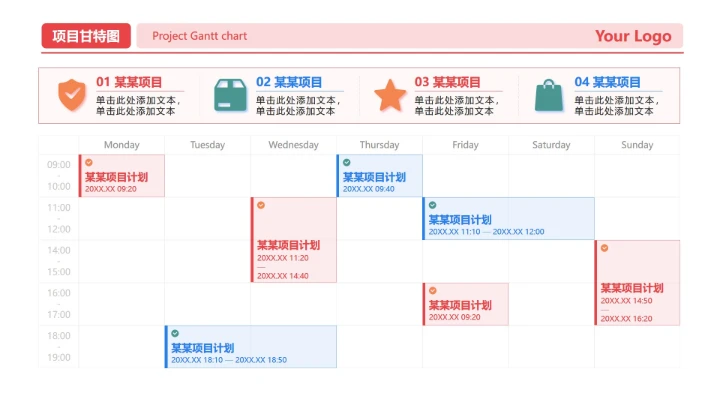Viewport: 720px width, 405px height.
Task: Toggle the green check on Friday's 11:10 task
Action: [x=433, y=205]
